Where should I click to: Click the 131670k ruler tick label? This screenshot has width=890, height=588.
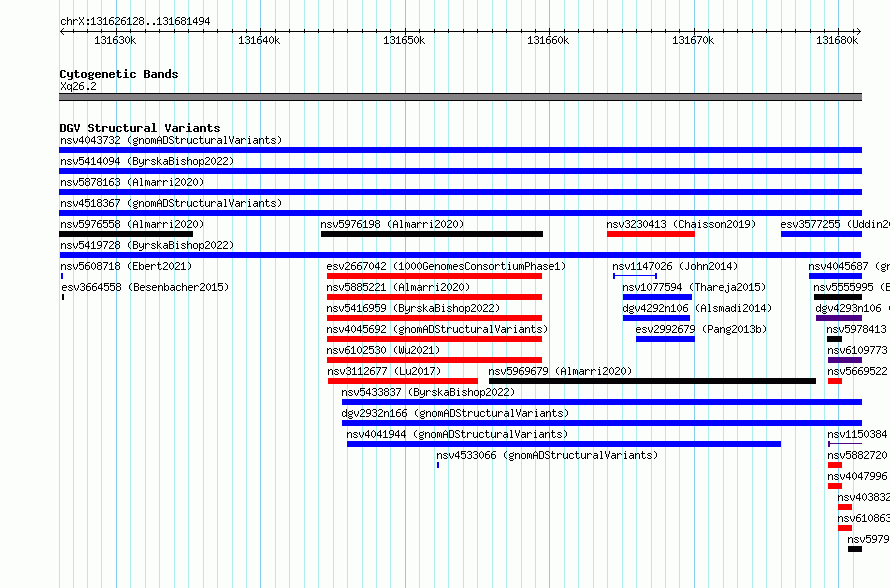tap(693, 40)
